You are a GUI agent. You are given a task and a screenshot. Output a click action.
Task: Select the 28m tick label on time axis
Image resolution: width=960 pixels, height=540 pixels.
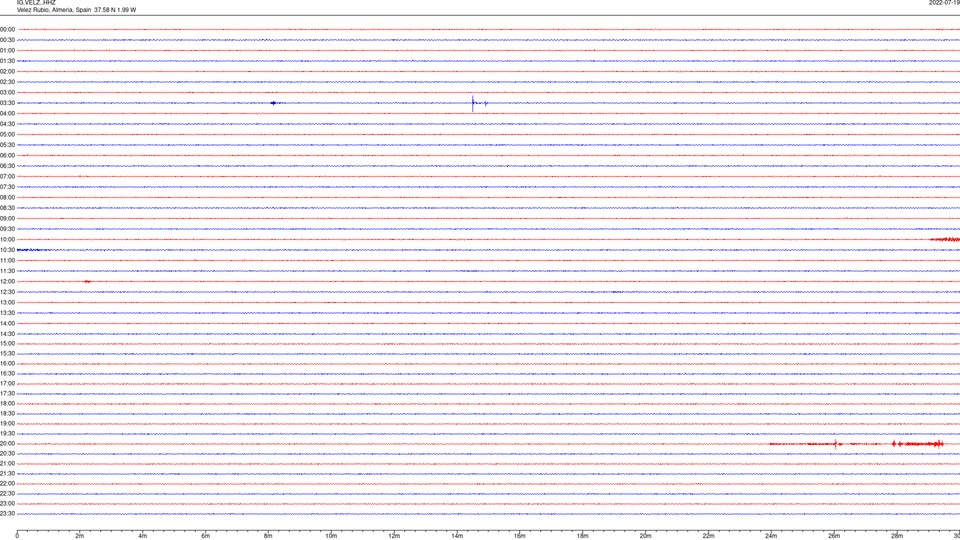point(897,536)
